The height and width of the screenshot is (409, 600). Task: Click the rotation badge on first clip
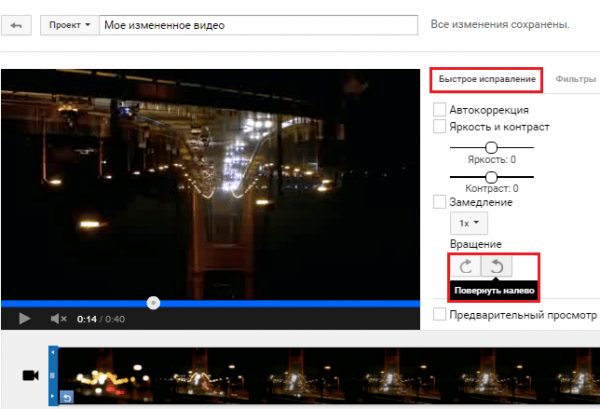67,398
